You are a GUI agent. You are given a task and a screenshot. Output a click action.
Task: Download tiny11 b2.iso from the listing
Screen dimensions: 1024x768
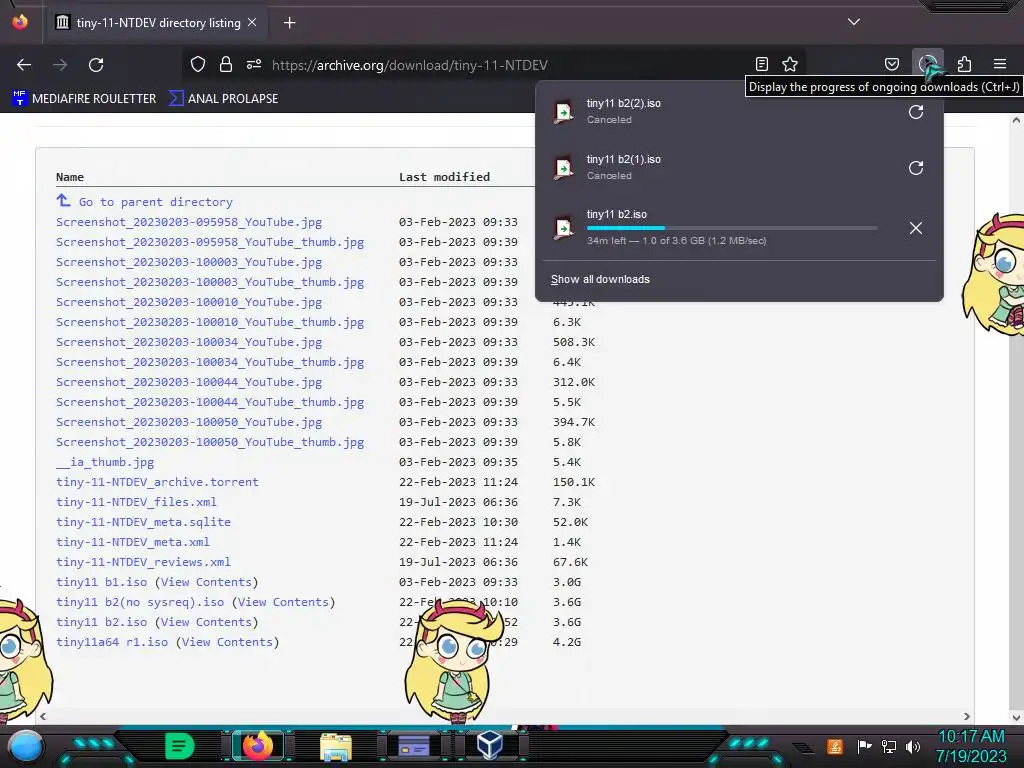coord(101,622)
